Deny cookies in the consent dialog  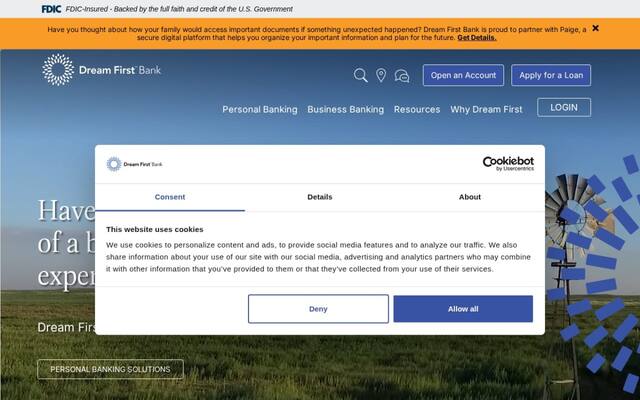point(318,309)
